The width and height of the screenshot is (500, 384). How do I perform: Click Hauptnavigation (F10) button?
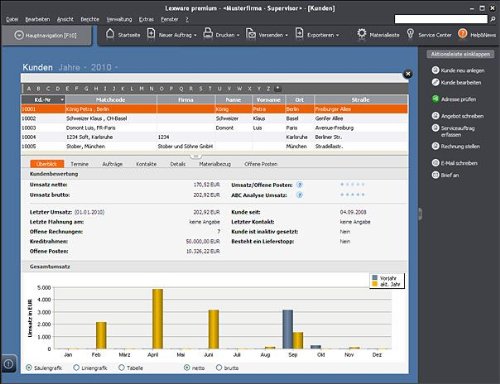point(46,35)
